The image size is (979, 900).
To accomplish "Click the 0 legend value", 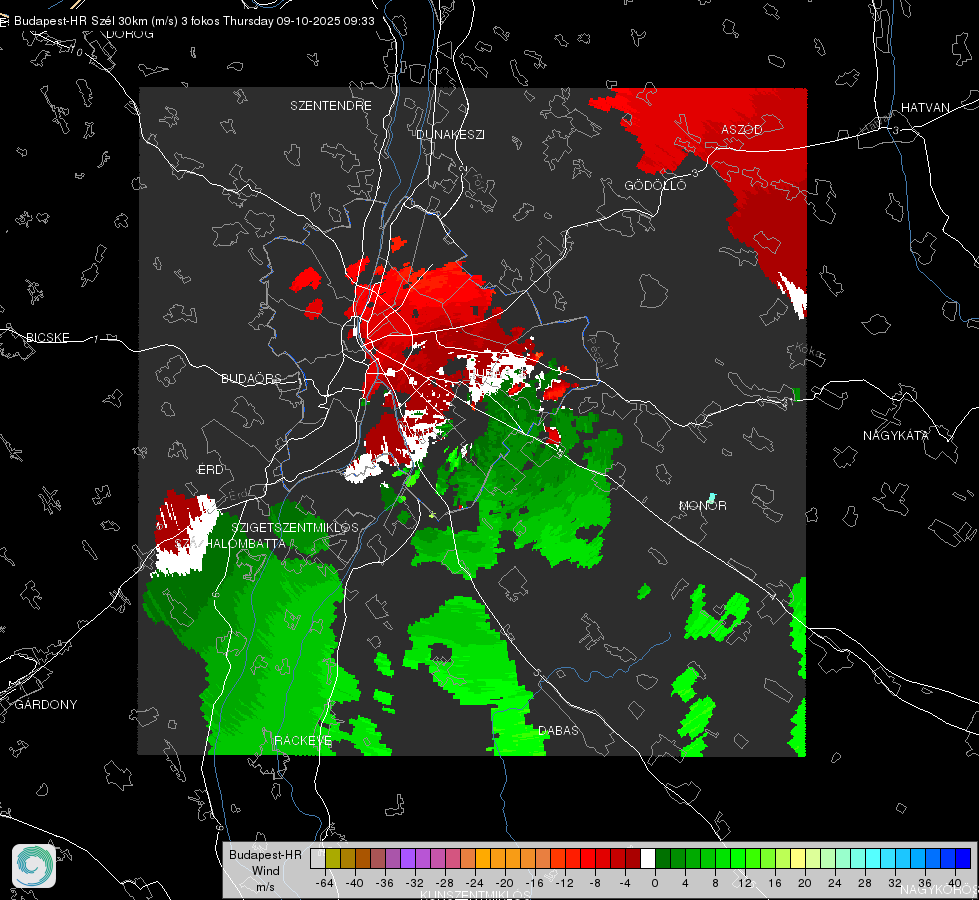I will (655, 883).
